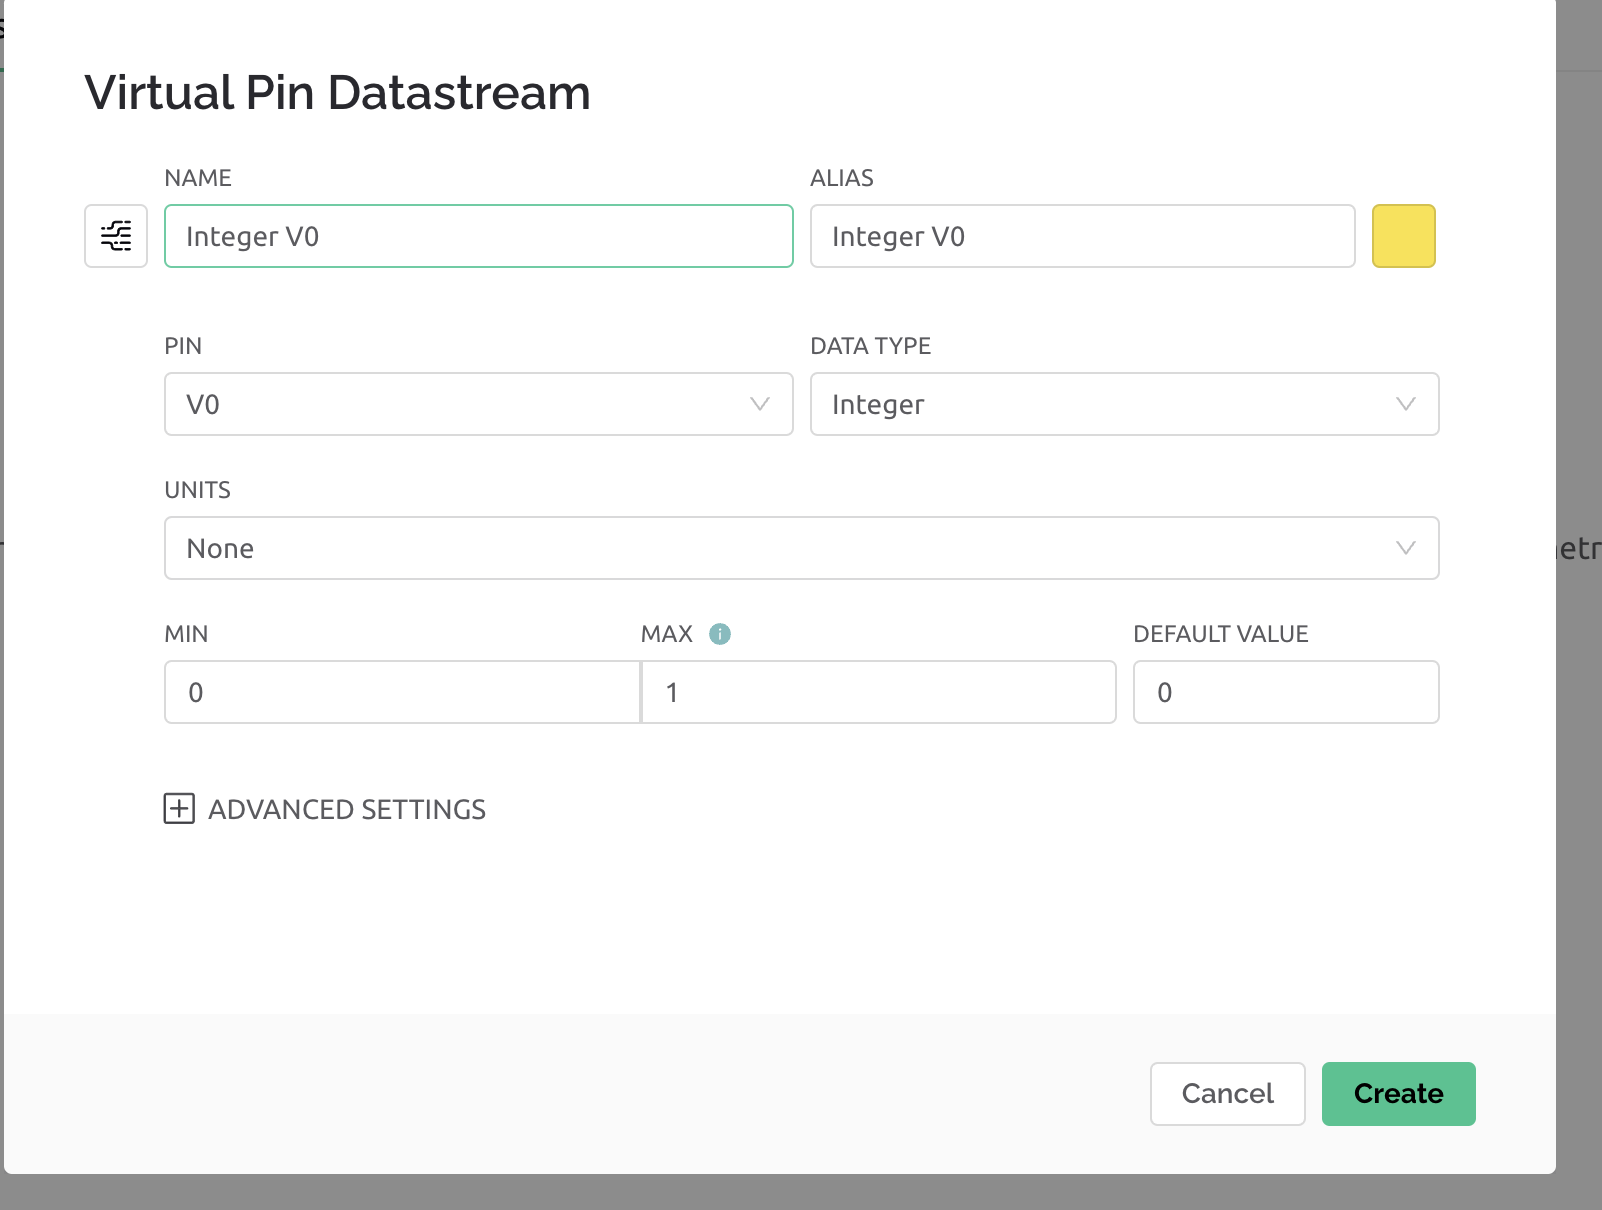Click into the MAX value field
Viewport: 1602px width, 1210px height.
878,692
